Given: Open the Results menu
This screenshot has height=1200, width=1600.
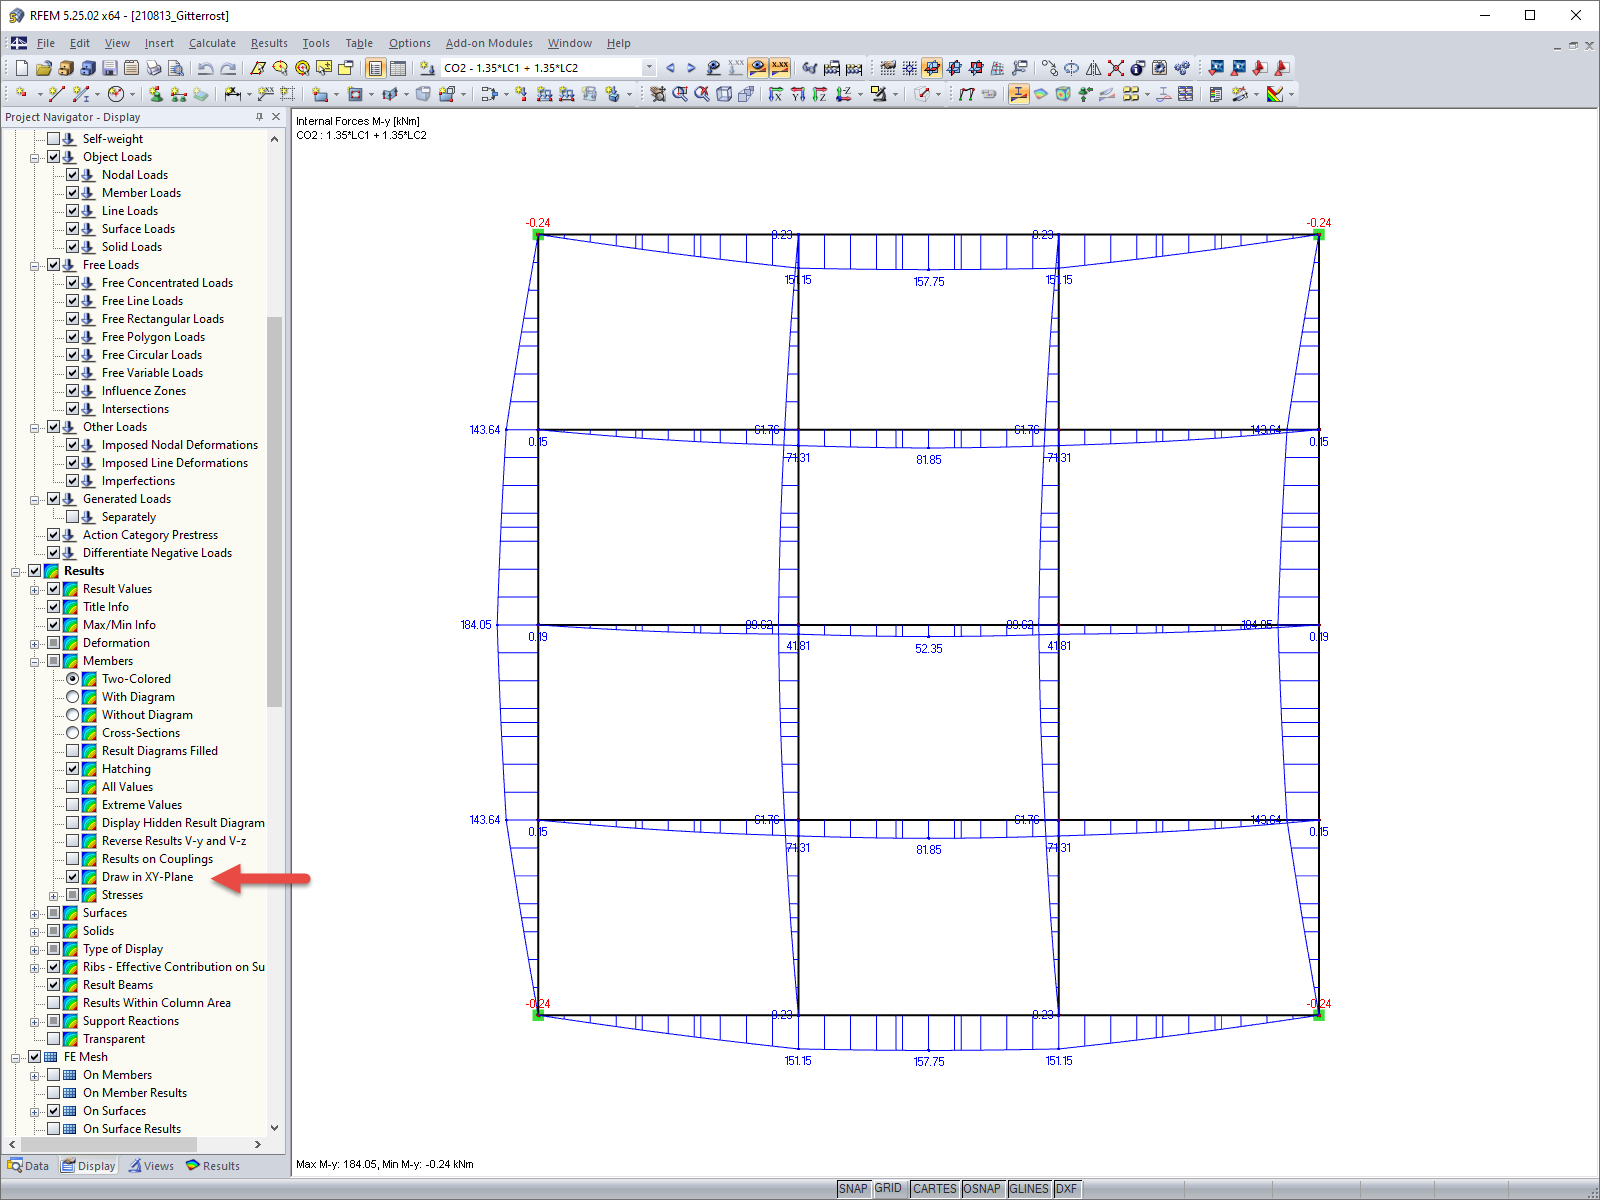Looking at the screenshot, I should click(269, 43).
